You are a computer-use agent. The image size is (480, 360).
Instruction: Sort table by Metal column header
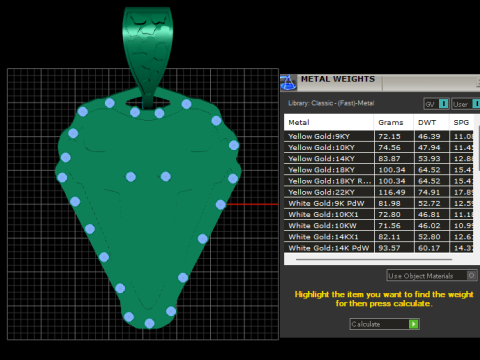(329, 122)
